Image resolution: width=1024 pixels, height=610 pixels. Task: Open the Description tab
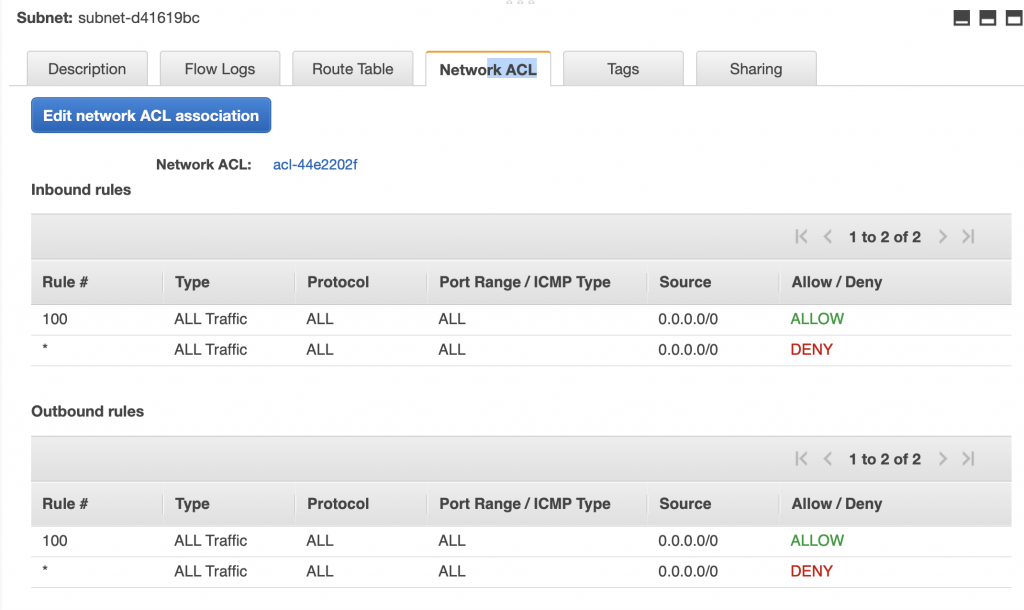87,69
